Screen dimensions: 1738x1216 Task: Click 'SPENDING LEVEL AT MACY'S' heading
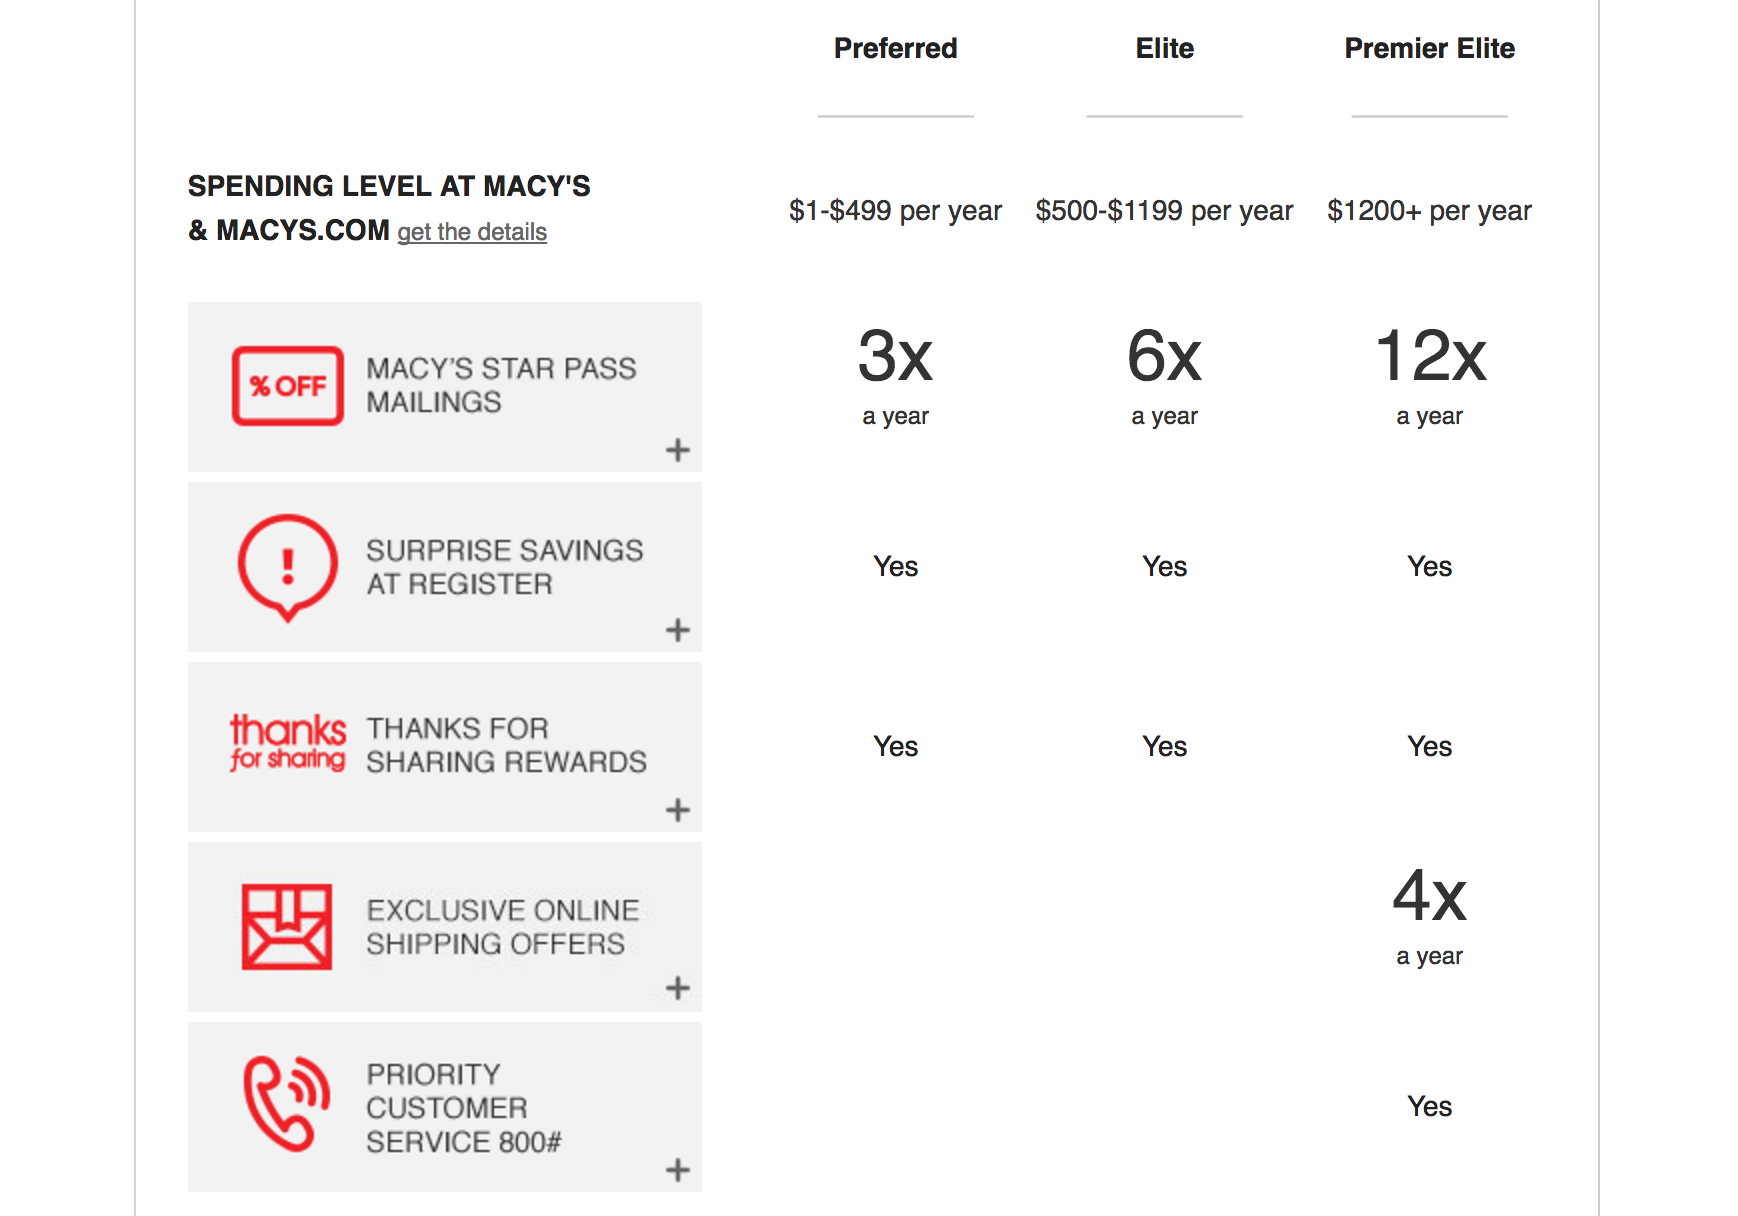[x=389, y=186]
